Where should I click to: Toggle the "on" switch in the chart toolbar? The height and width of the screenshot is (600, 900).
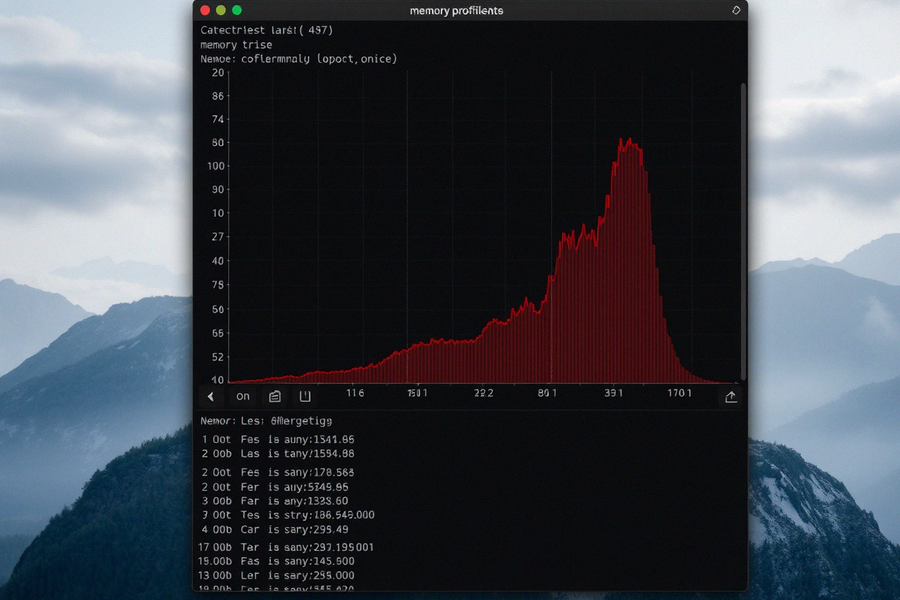pyautogui.click(x=243, y=396)
